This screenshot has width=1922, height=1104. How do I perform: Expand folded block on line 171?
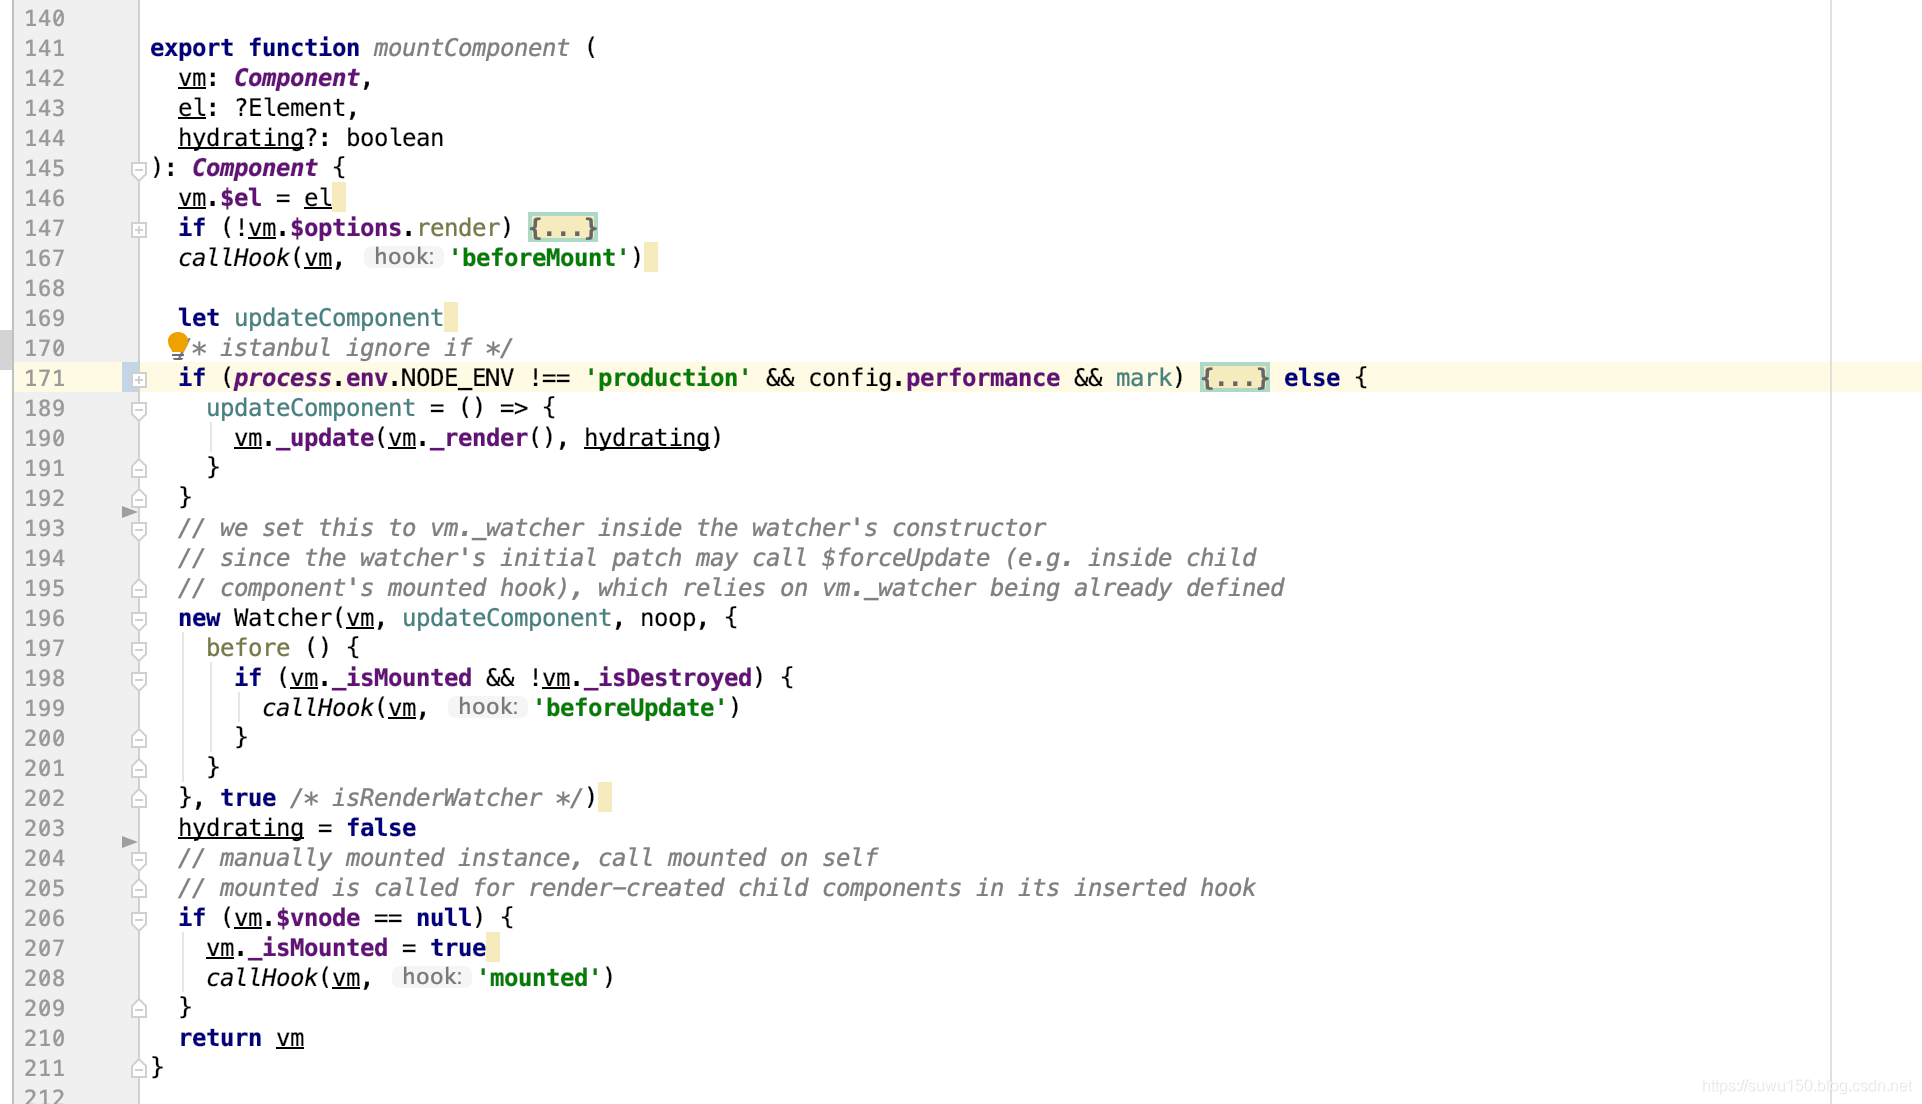(139, 380)
